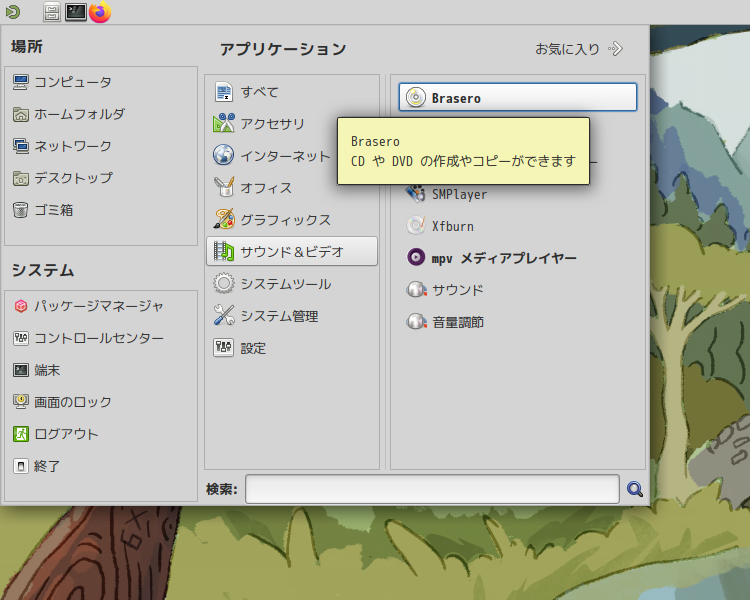Open パッケージマネージャ icon
The width and height of the screenshot is (750, 600).
pyautogui.click(x=21, y=306)
